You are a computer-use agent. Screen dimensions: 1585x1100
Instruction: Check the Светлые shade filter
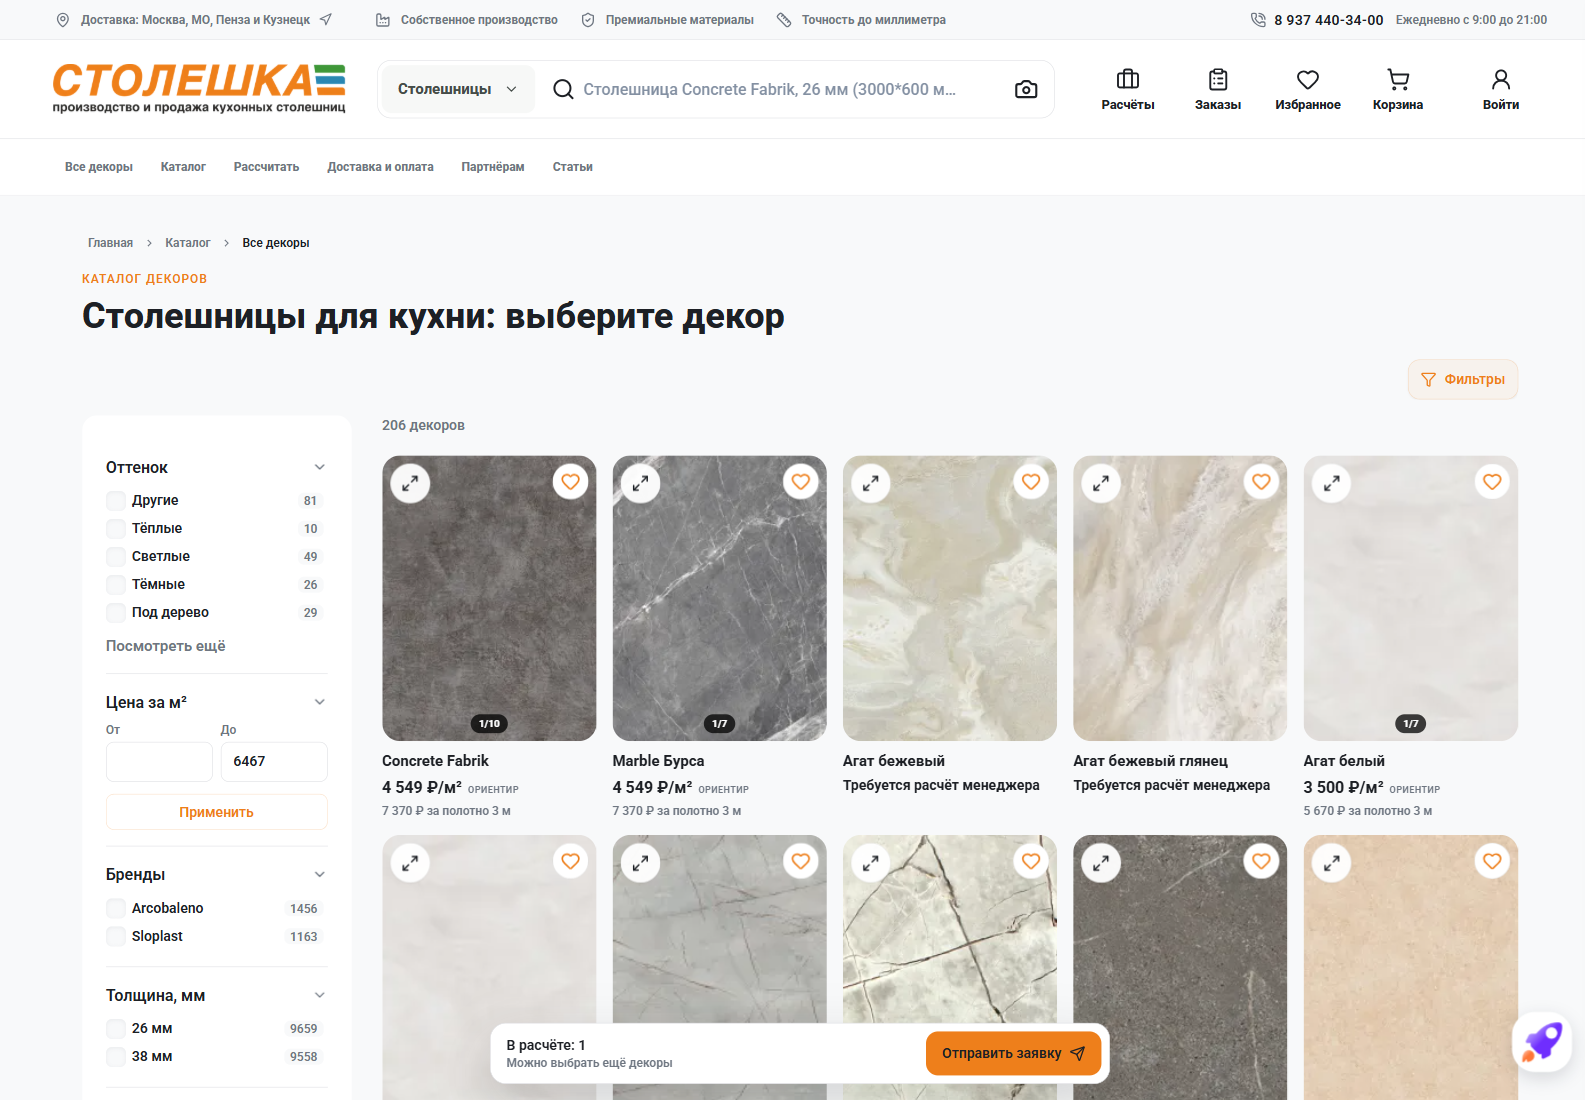(116, 556)
